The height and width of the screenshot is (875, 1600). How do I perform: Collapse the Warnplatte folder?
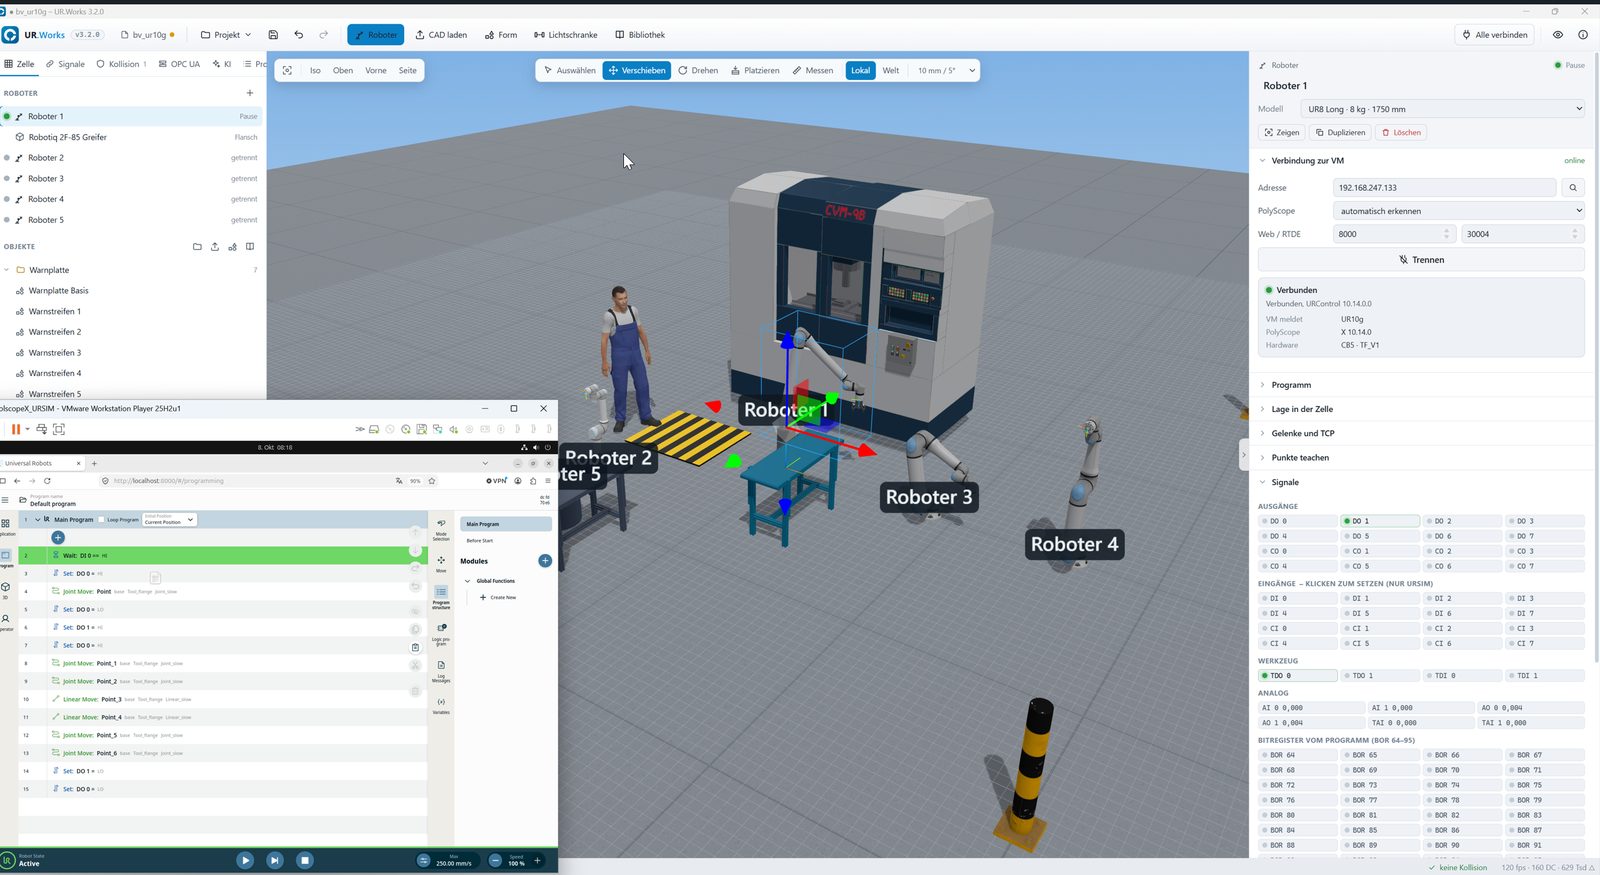8,270
